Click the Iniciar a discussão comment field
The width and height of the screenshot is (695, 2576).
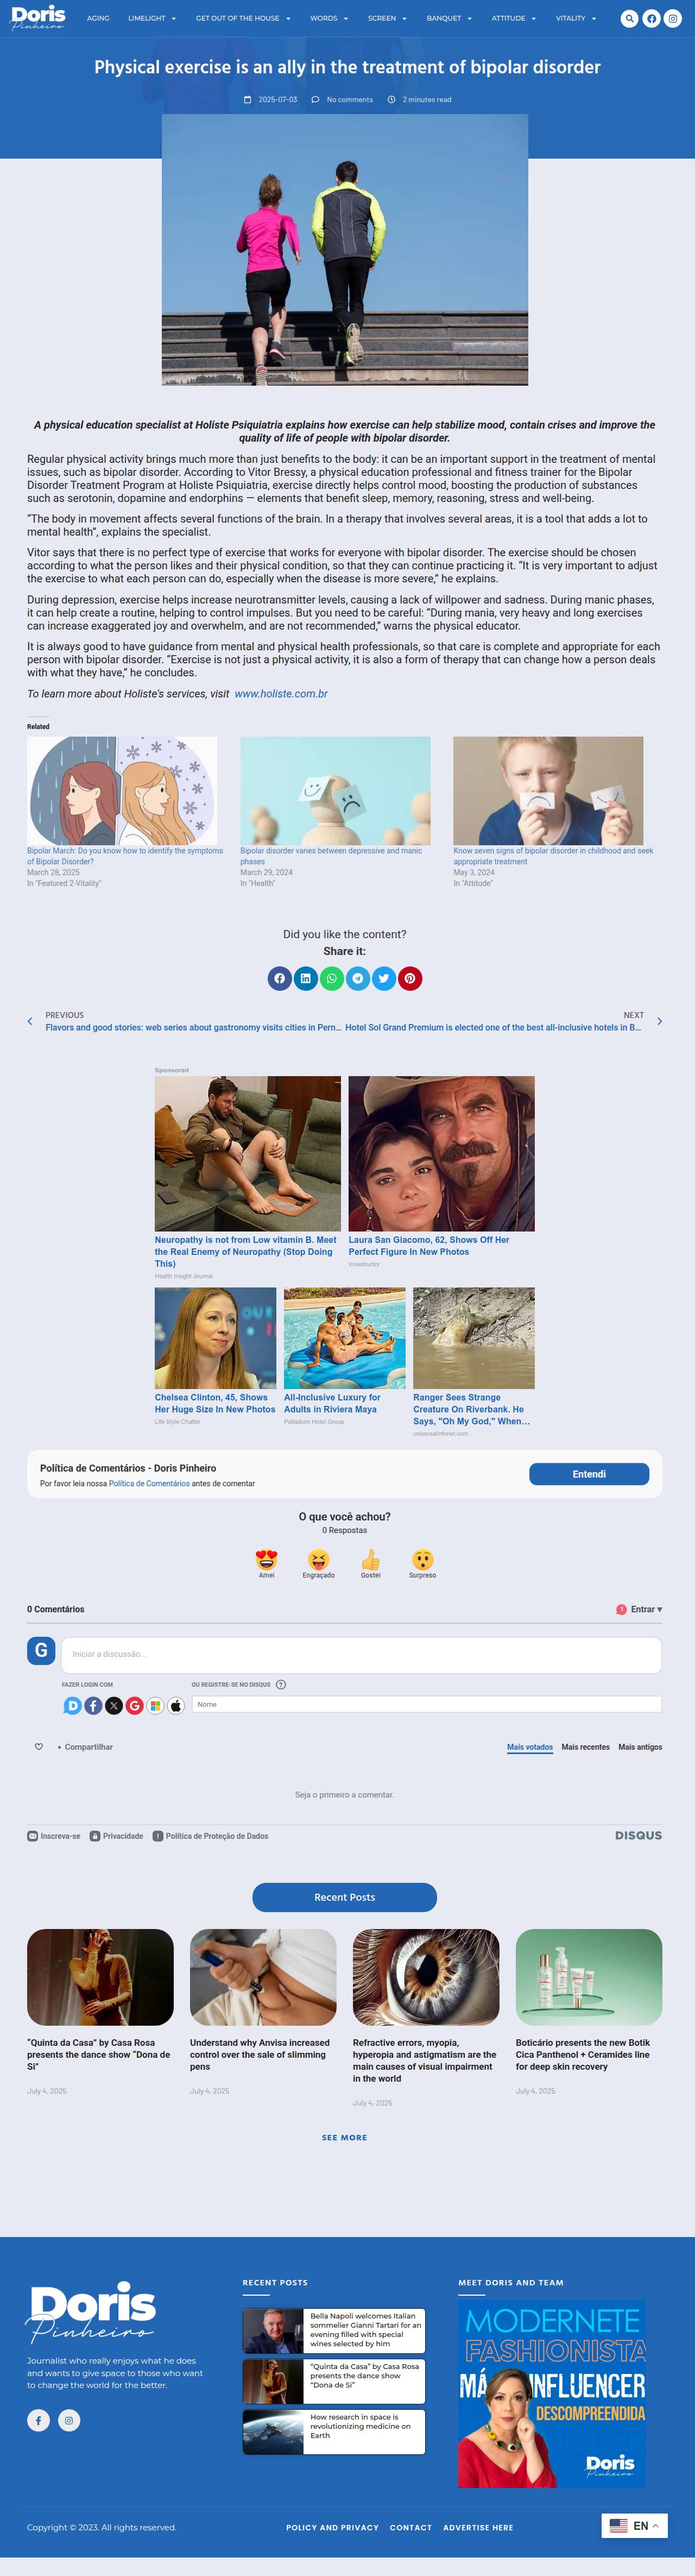(x=361, y=1655)
